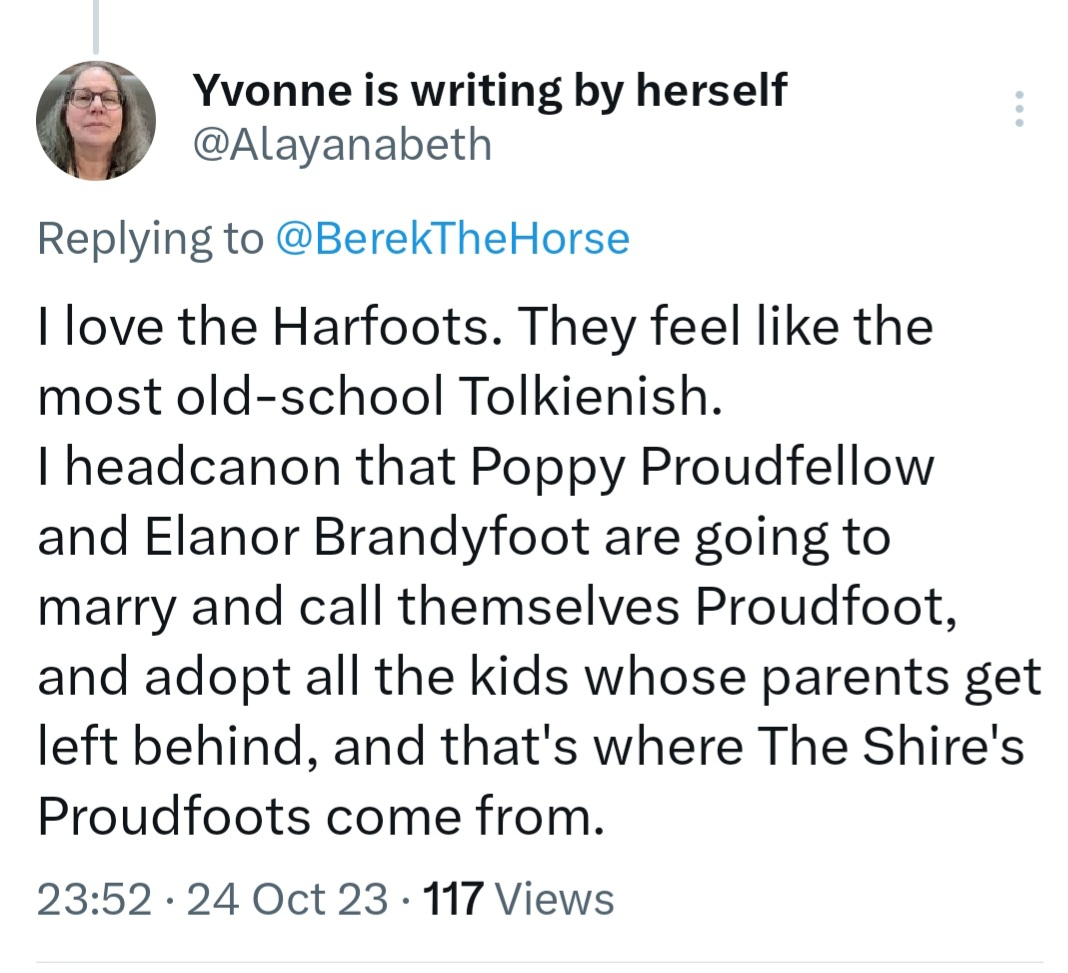Screen dimensions: 1068x973
Task: Click Yvonne's profile picture avatar
Action: click(x=96, y=121)
